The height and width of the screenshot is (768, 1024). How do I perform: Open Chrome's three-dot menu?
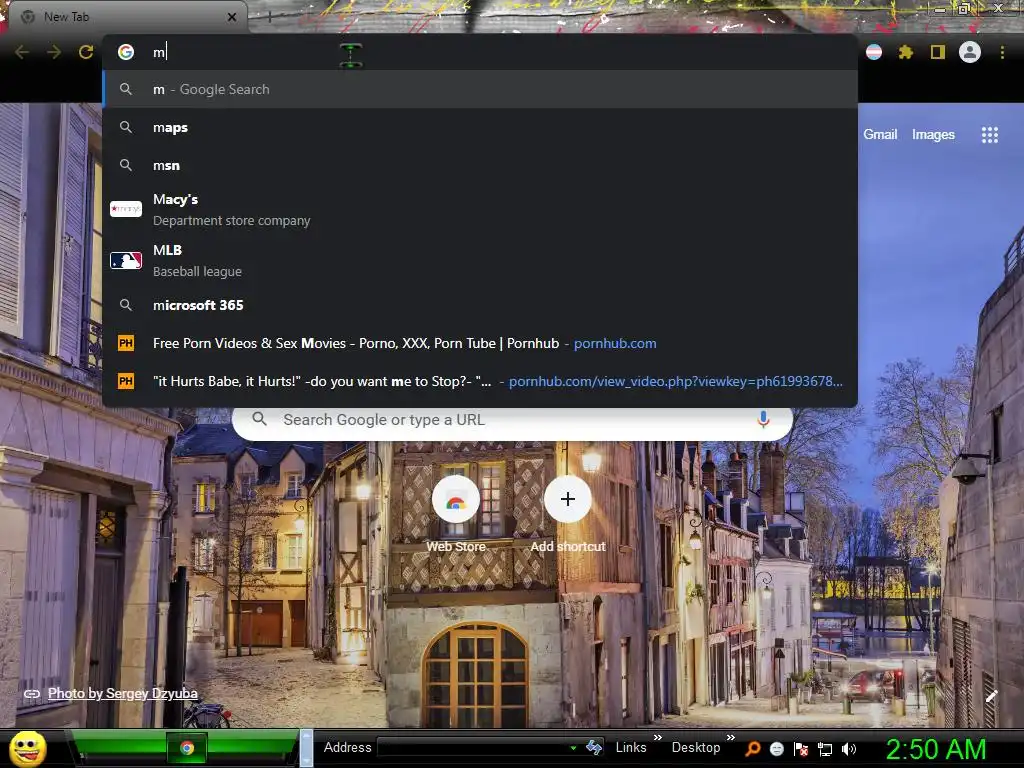pos(1002,52)
